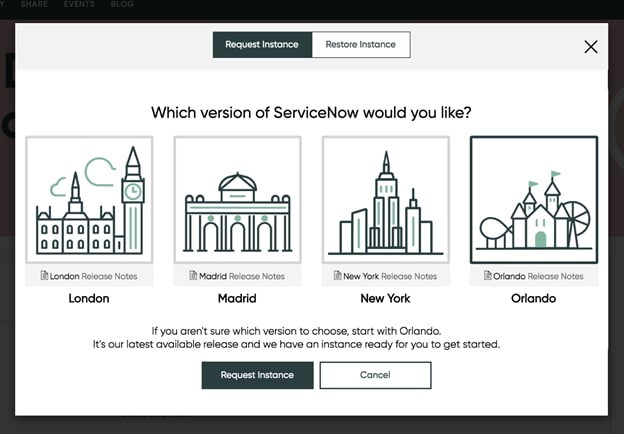
Task: Cancel the instance request dialog
Action: (375, 375)
